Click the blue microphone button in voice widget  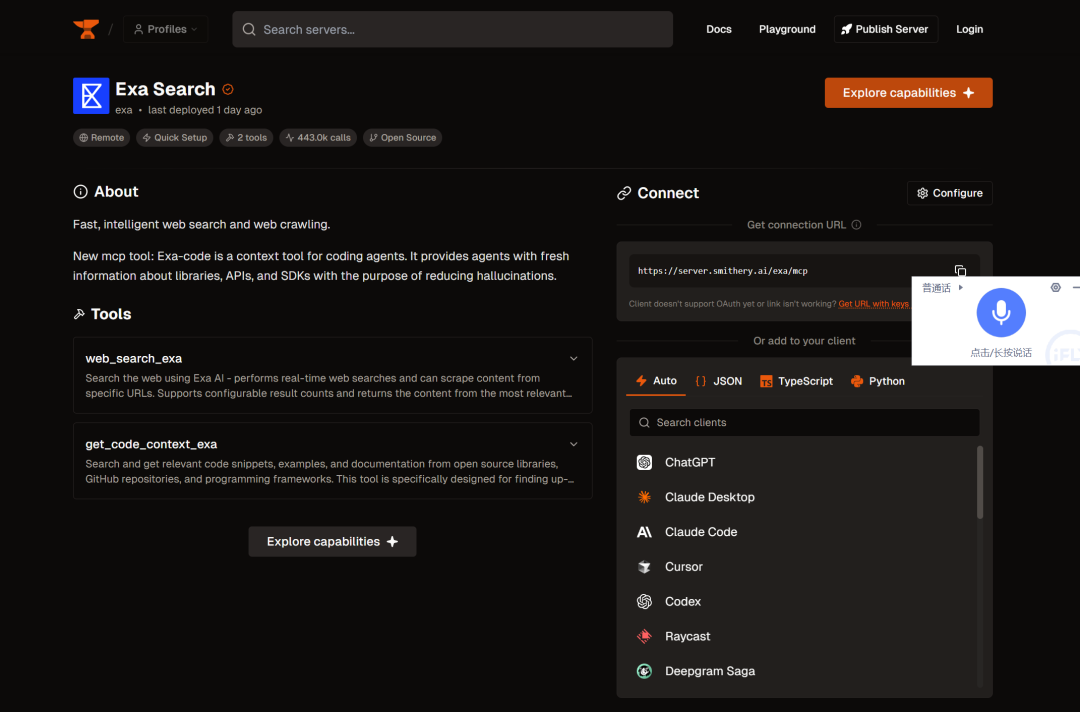pyautogui.click(x=1001, y=313)
